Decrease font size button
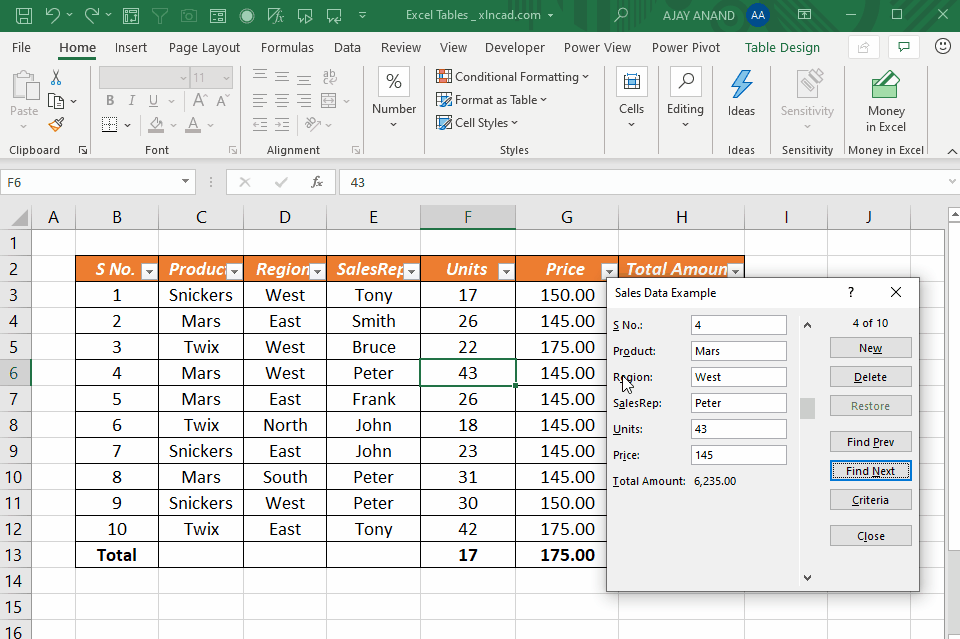Image resolution: width=960 pixels, height=639 pixels. [x=223, y=100]
